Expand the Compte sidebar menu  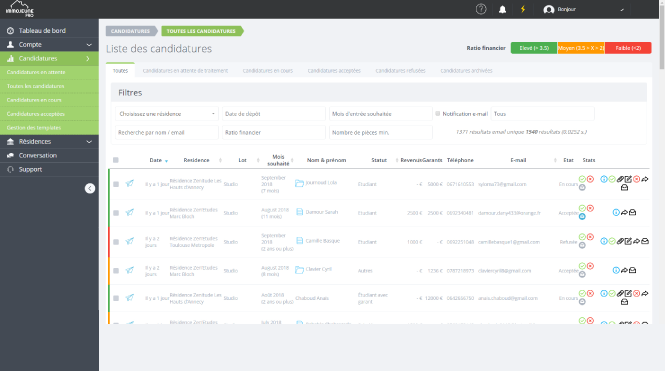(x=49, y=45)
